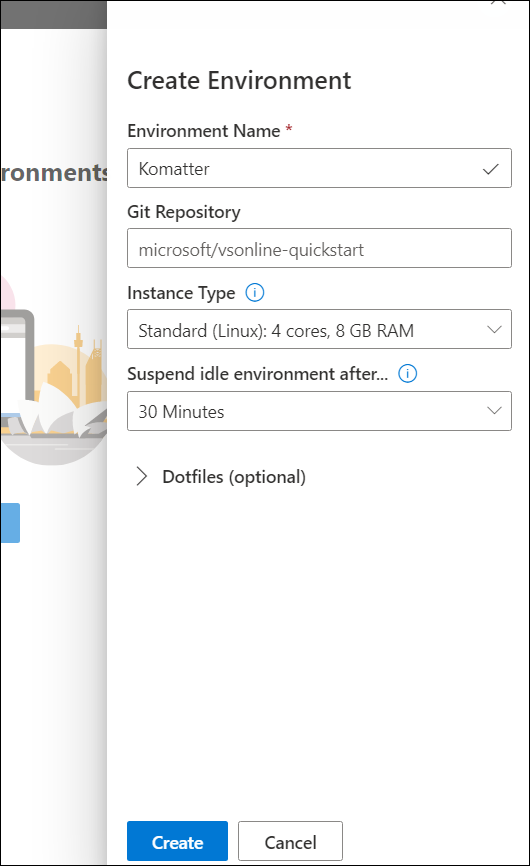Click the arrow icon left of Dotfiles
The image size is (530, 866).
click(x=142, y=476)
